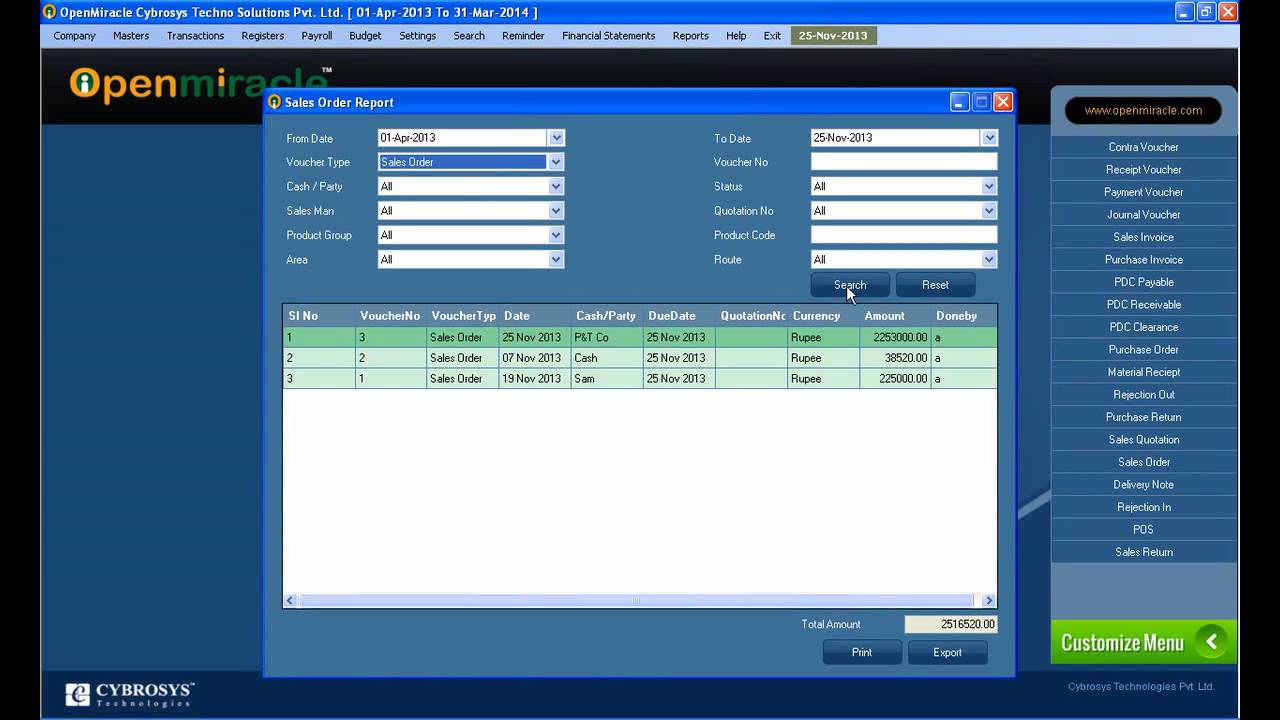Viewport: 1280px width, 720px height.
Task: Open Journal Voucher from the side panel
Action: pyautogui.click(x=1143, y=215)
